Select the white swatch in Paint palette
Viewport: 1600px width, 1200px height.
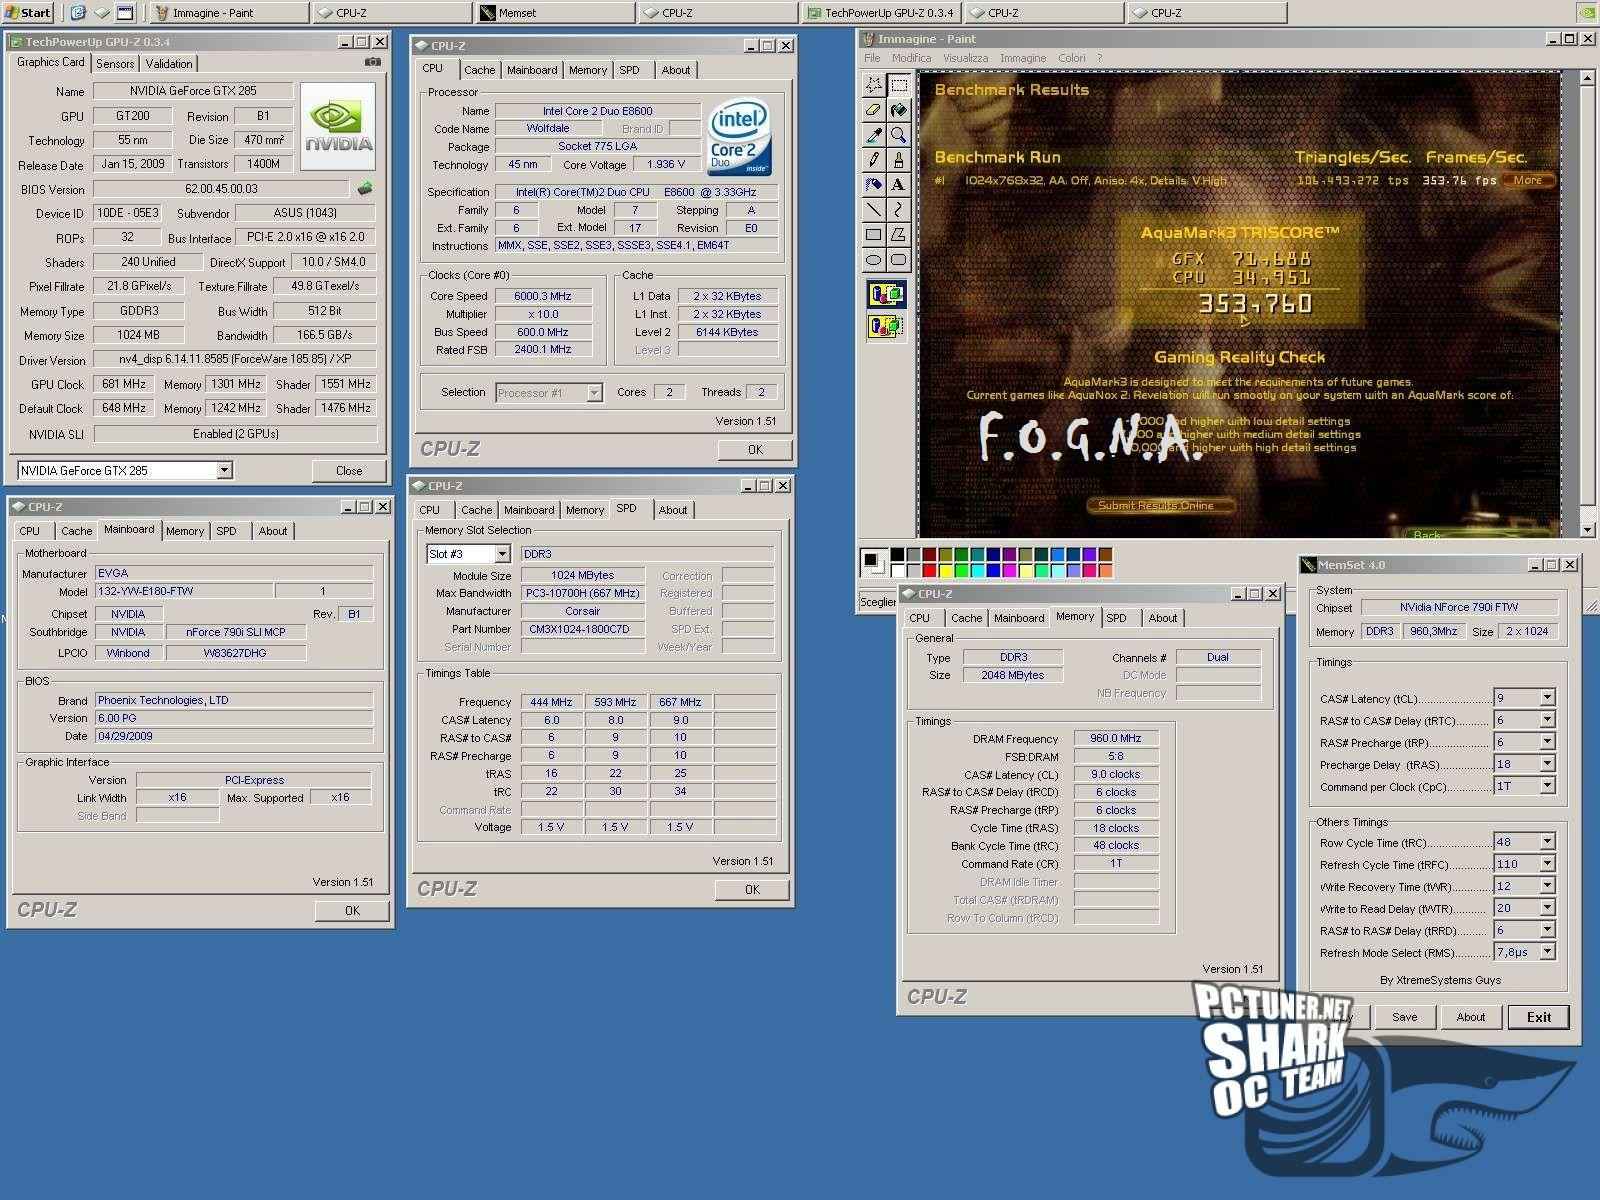pyautogui.click(x=897, y=570)
